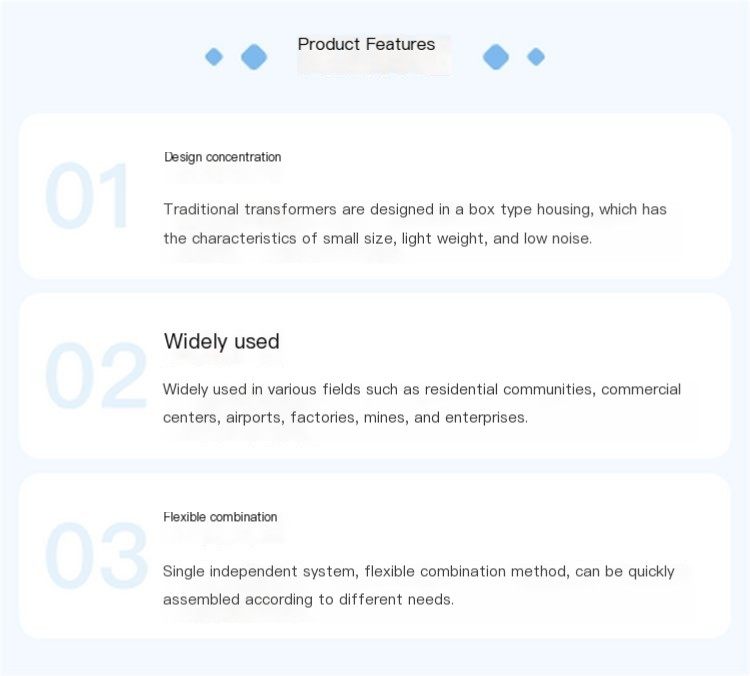Click the line listing airports, factories, mines
Viewport: 750px width, 676px height.
coord(345,418)
